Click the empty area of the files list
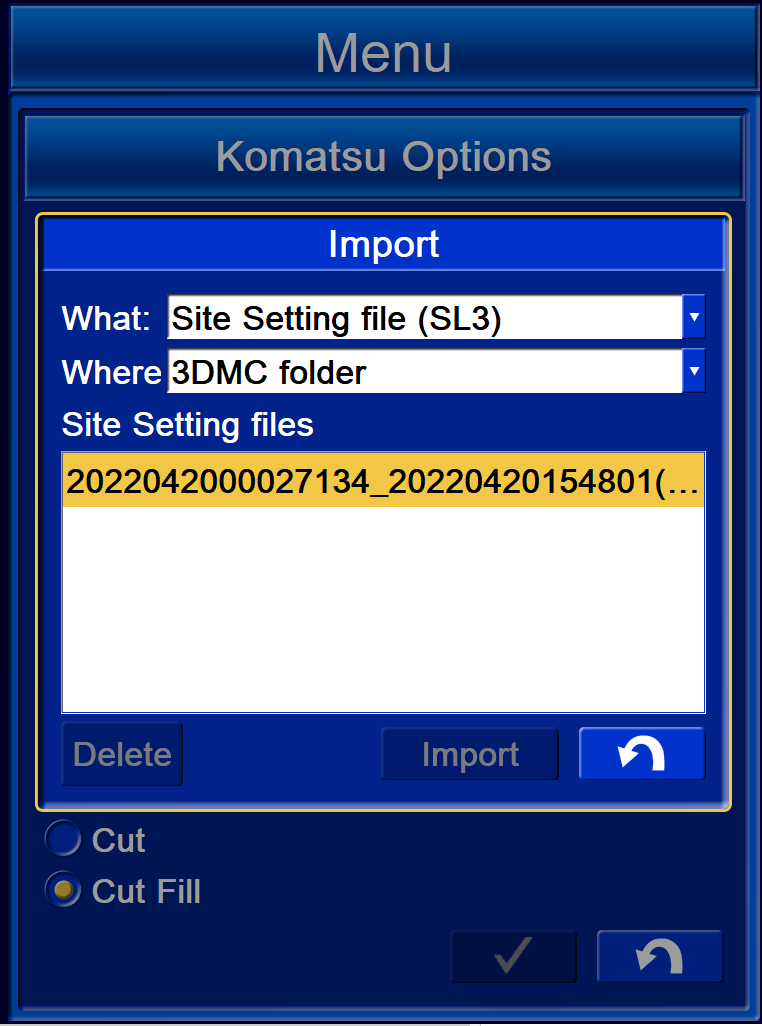Image resolution: width=762 pixels, height=1026 pixels. pos(383,609)
